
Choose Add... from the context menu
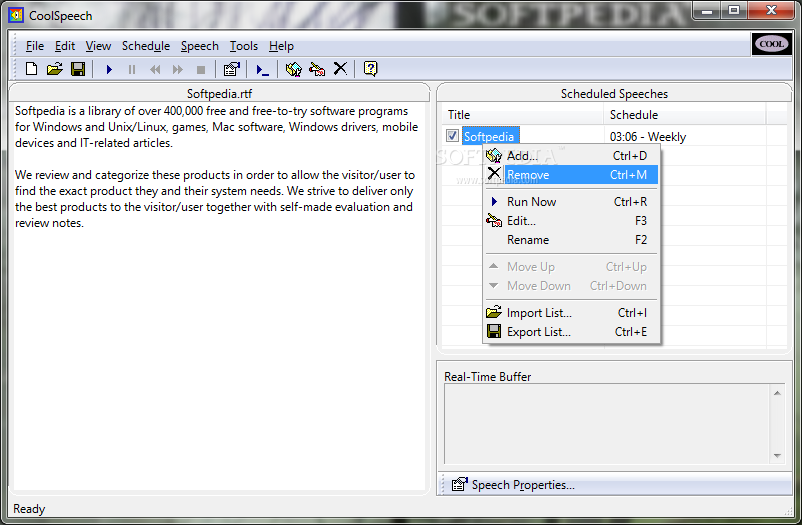pyautogui.click(x=571, y=156)
